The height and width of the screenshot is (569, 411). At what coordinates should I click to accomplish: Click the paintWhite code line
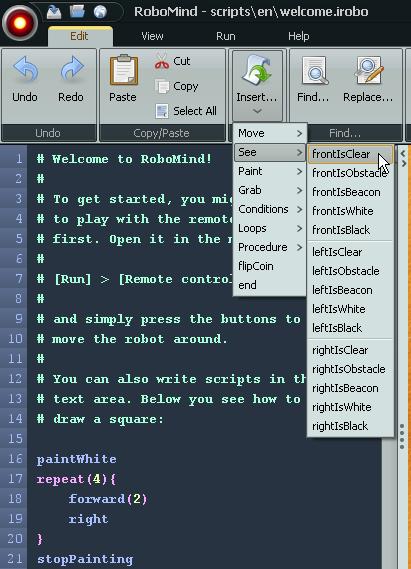click(77, 459)
